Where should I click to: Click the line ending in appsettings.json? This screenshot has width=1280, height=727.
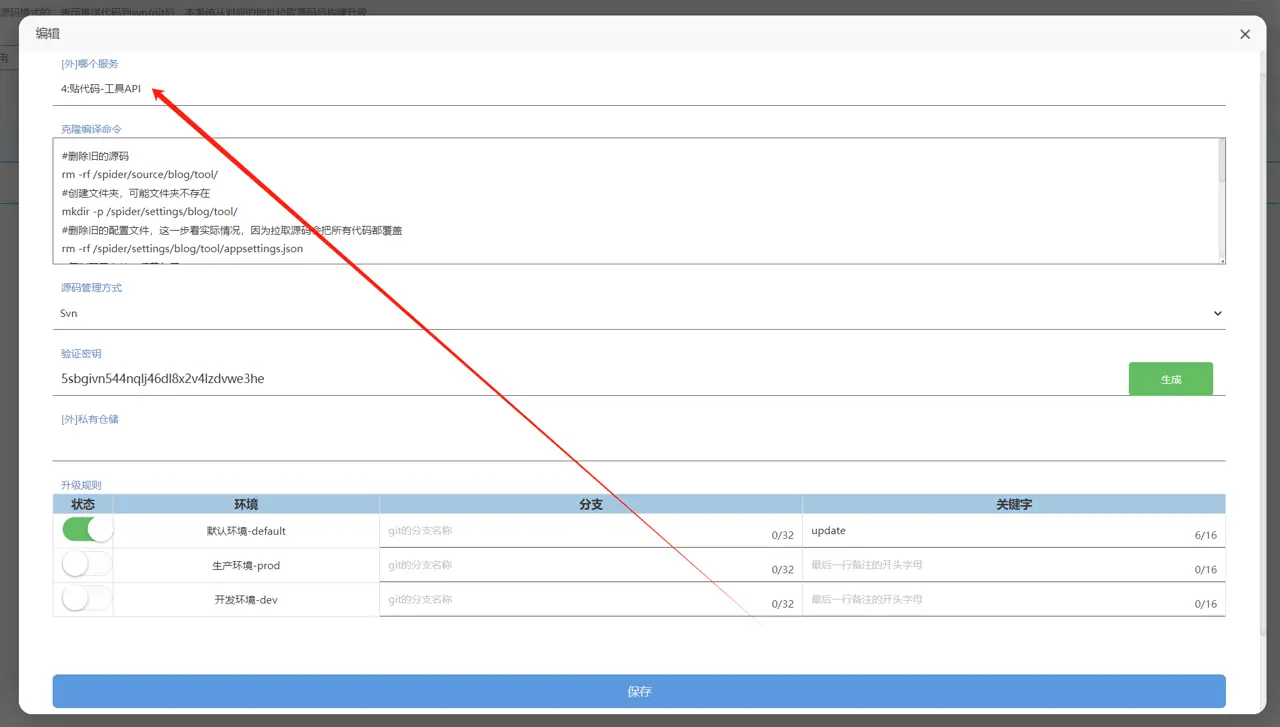click(182, 249)
